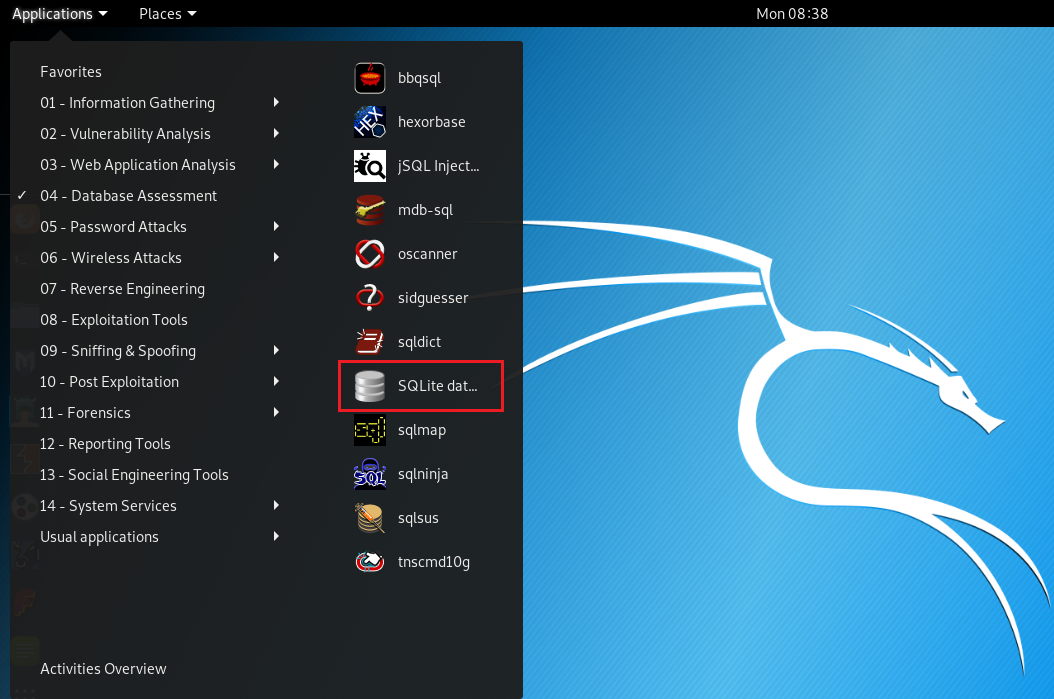
Task: Choose the sqlmap entry text
Action: tap(422, 430)
